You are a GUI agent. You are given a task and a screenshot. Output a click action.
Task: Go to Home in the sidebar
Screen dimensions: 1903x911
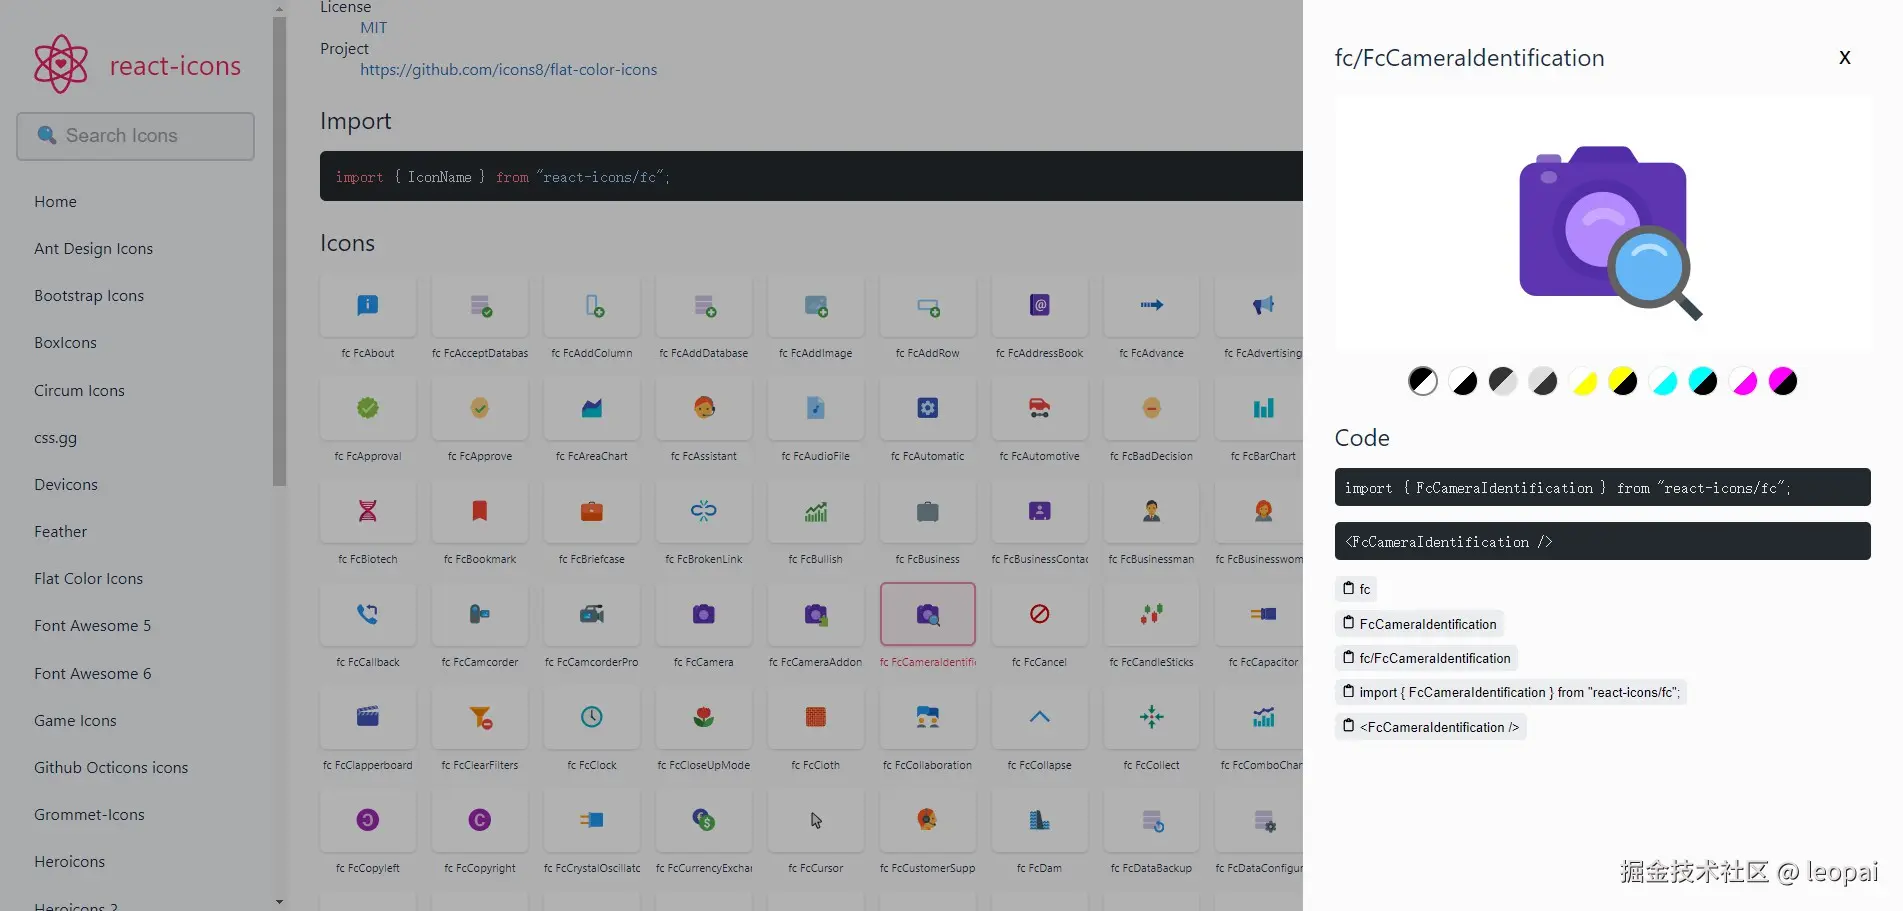pyautogui.click(x=55, y=202)
